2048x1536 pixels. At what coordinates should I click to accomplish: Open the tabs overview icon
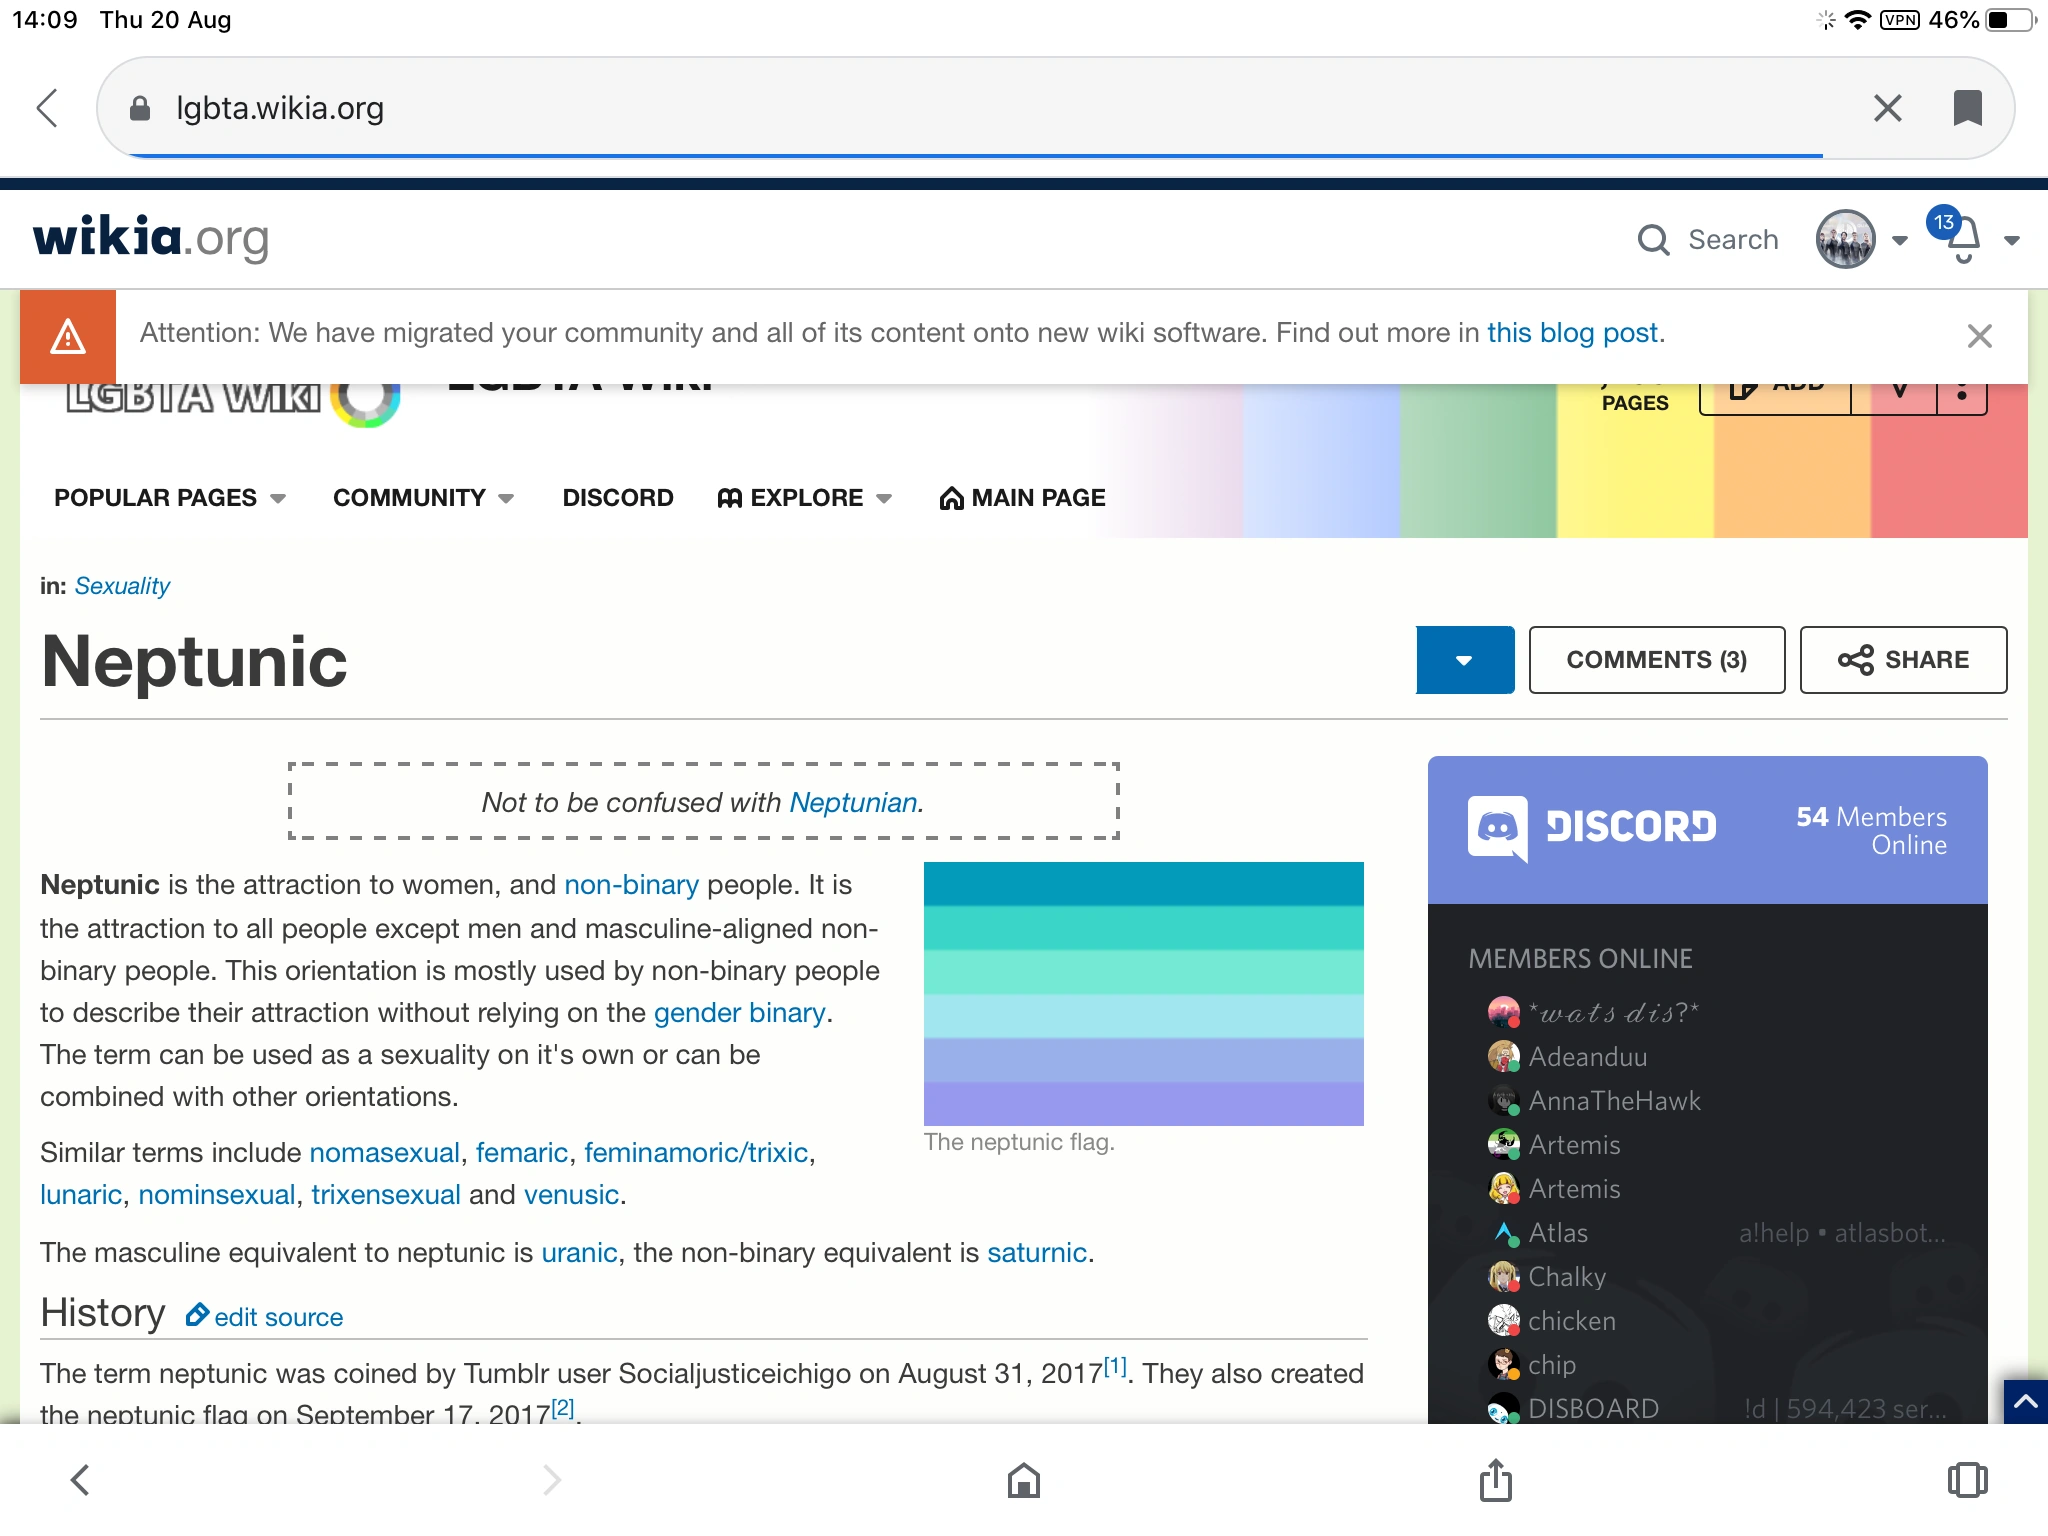point(1967,1480)
